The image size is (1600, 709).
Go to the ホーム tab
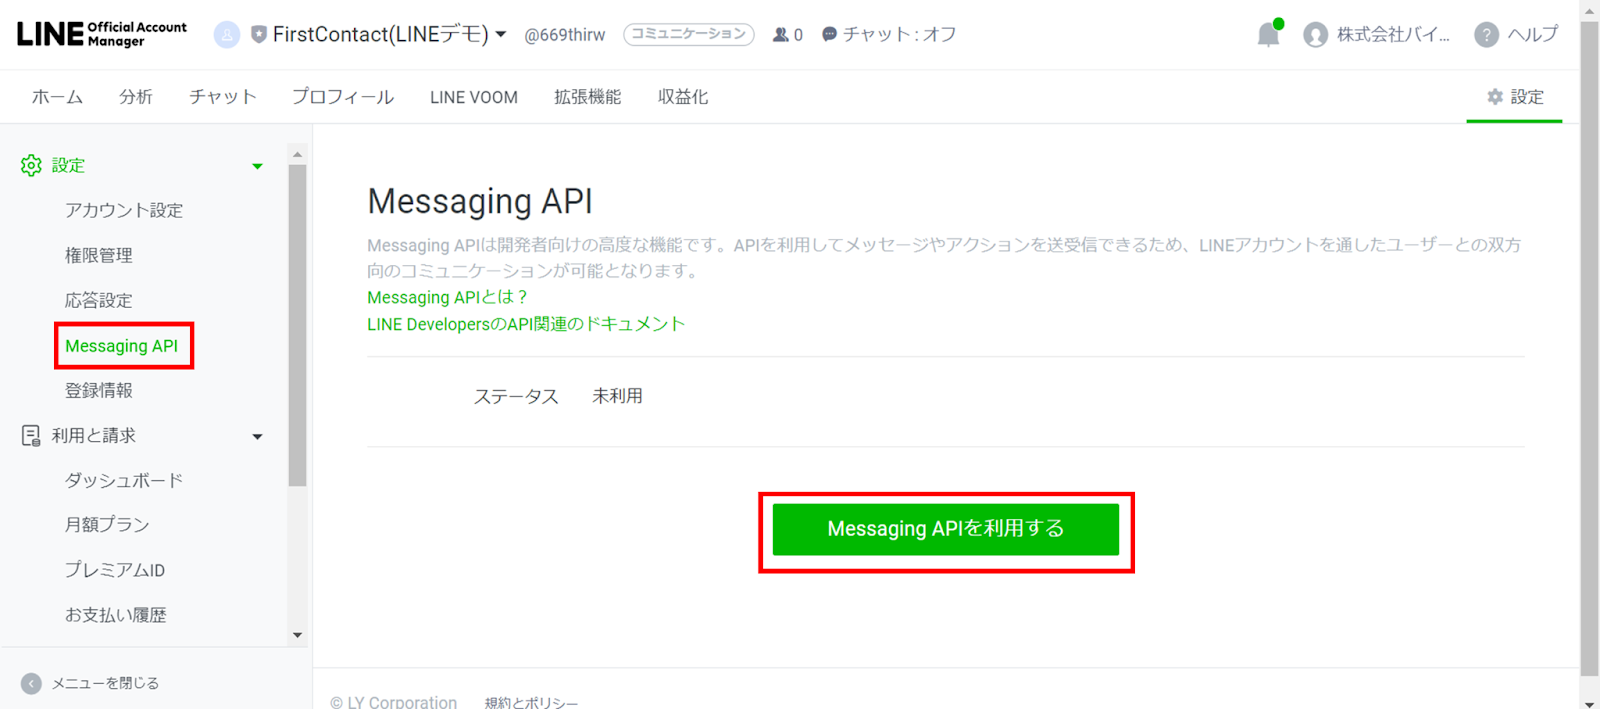tap(57, 97)
